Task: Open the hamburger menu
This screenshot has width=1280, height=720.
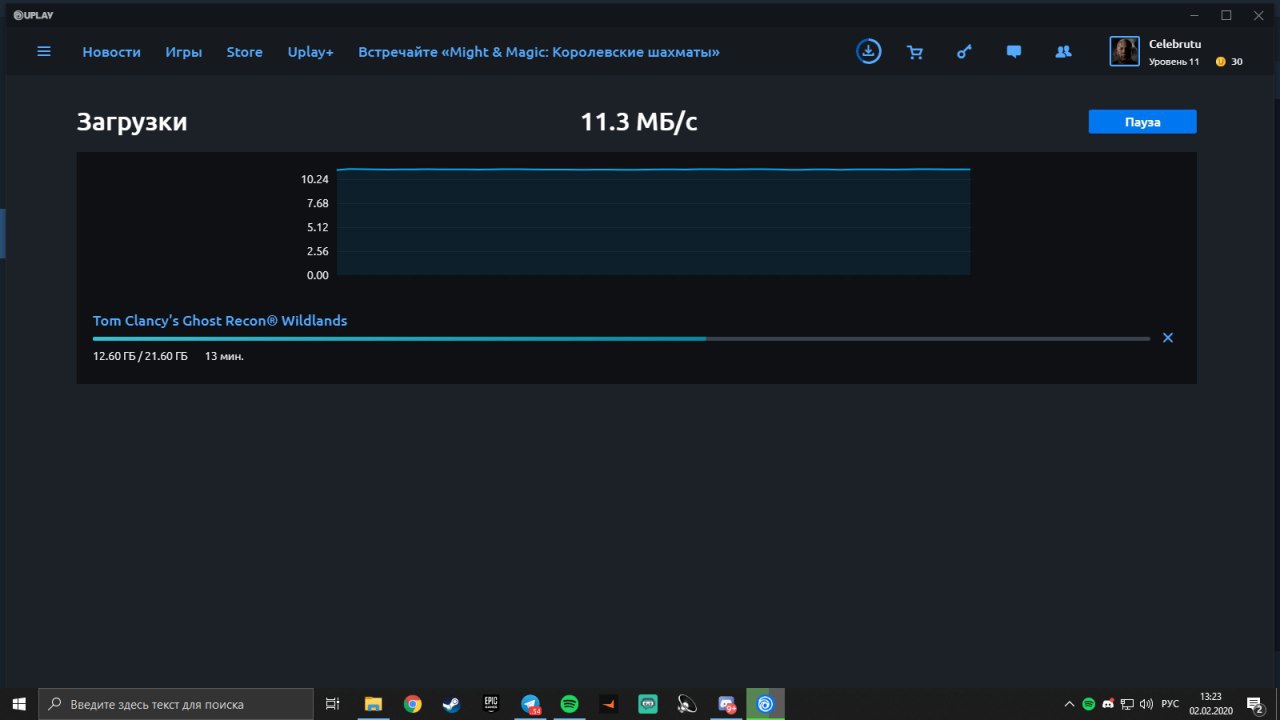Action: pos(44,51)
